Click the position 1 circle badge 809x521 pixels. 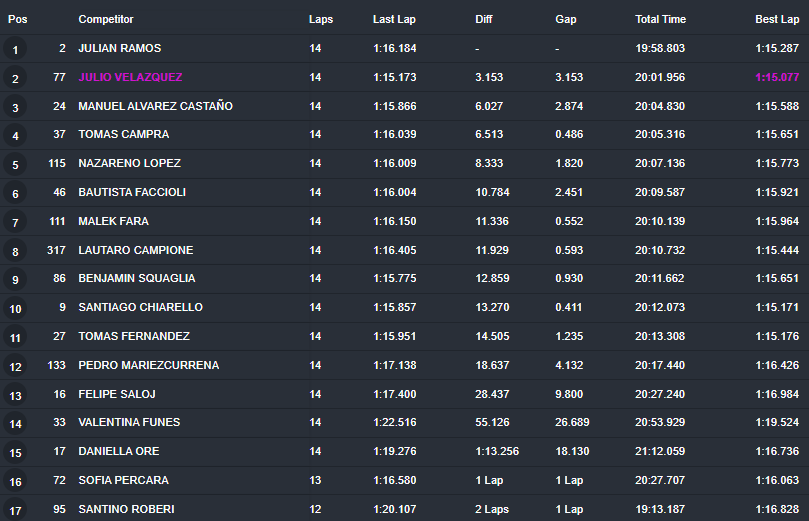click(x=15, y=50)
